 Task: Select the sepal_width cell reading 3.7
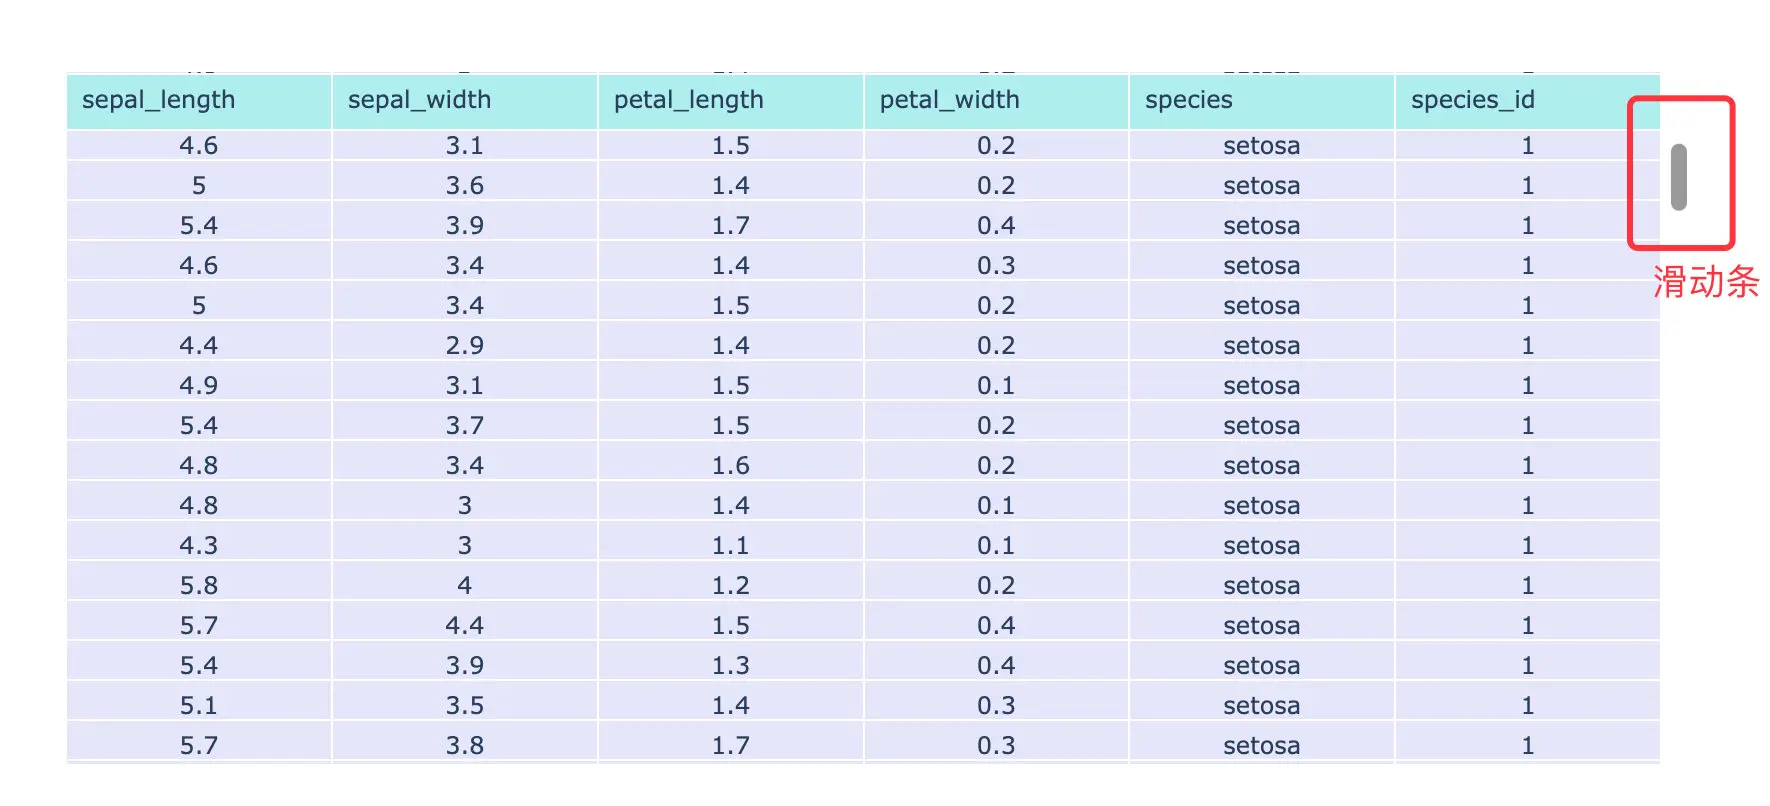coord(464,426)
